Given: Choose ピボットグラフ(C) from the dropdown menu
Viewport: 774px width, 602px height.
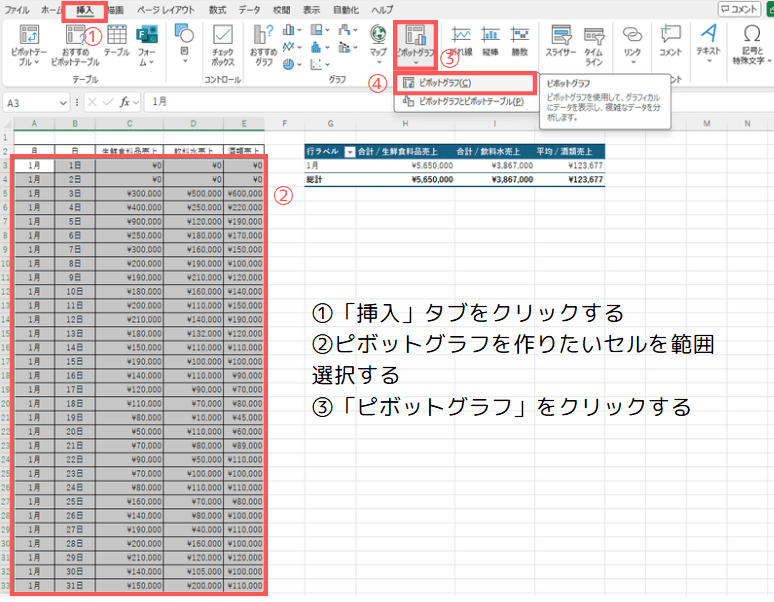Looking at the screenshot, I should coord(464,83).
